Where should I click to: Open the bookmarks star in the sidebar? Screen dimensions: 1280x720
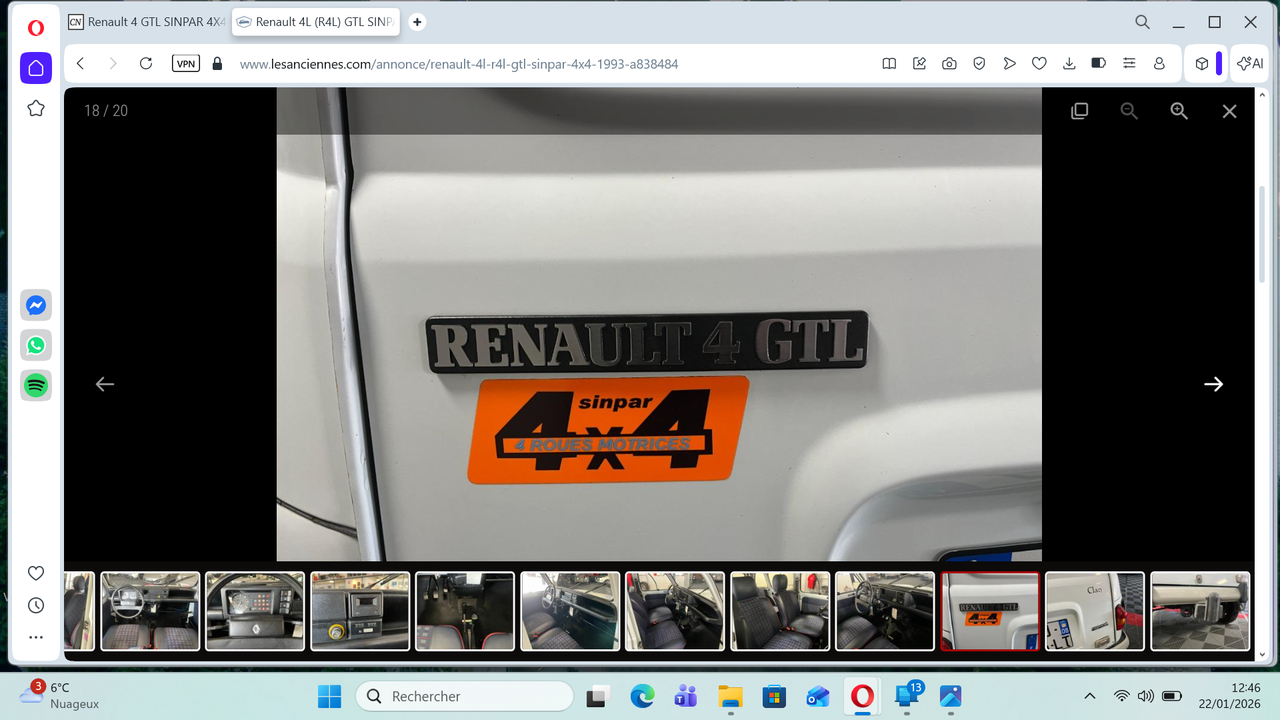click(x=36, y=108)
